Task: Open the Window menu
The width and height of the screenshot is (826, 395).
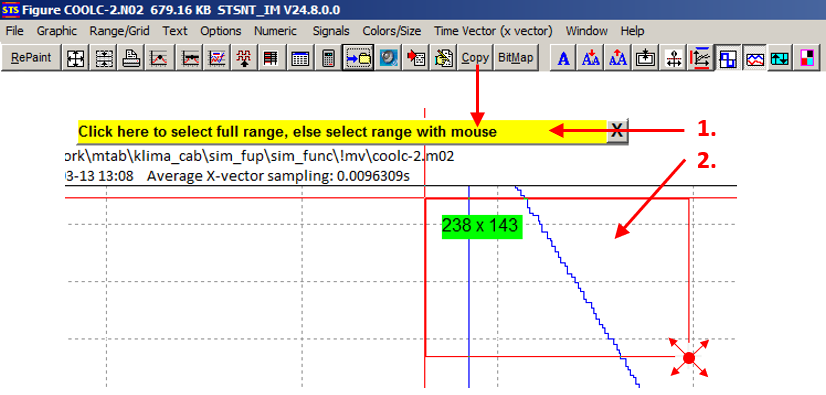Action: pos(586,31)
